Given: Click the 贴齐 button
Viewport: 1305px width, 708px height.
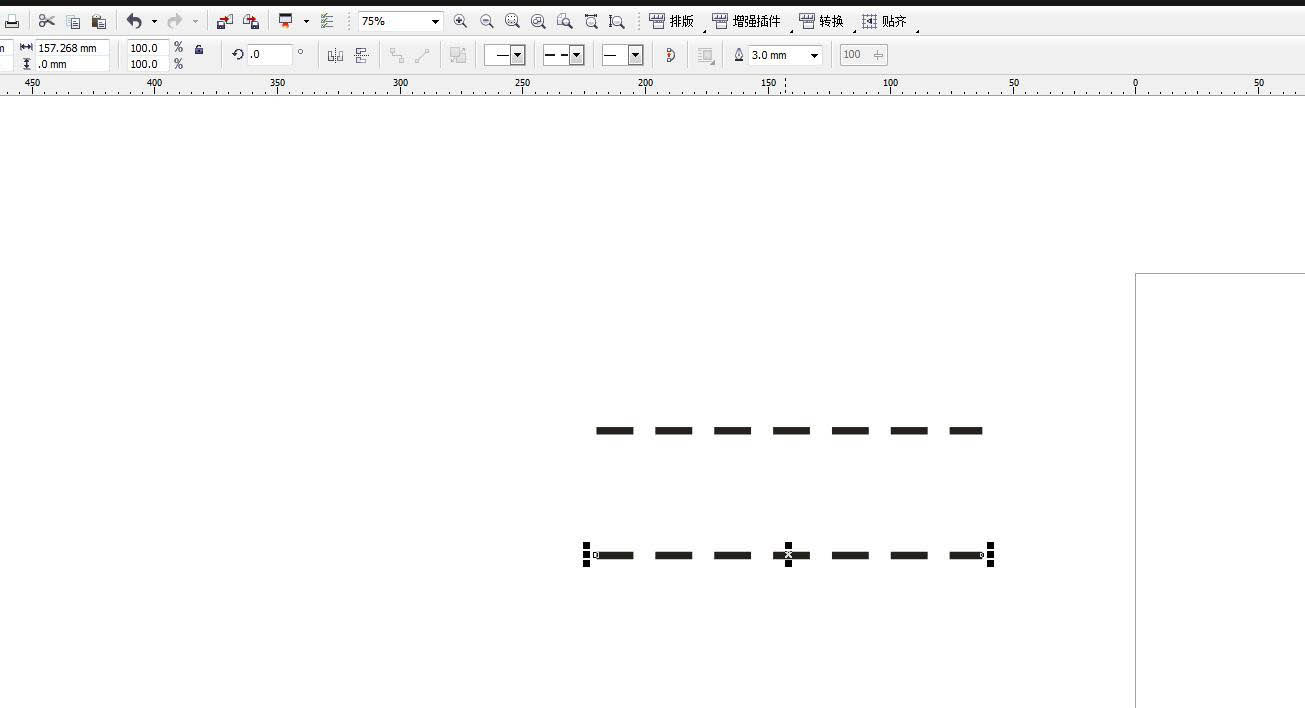Looking at the screenshot, I should click(x=885, y=21).
